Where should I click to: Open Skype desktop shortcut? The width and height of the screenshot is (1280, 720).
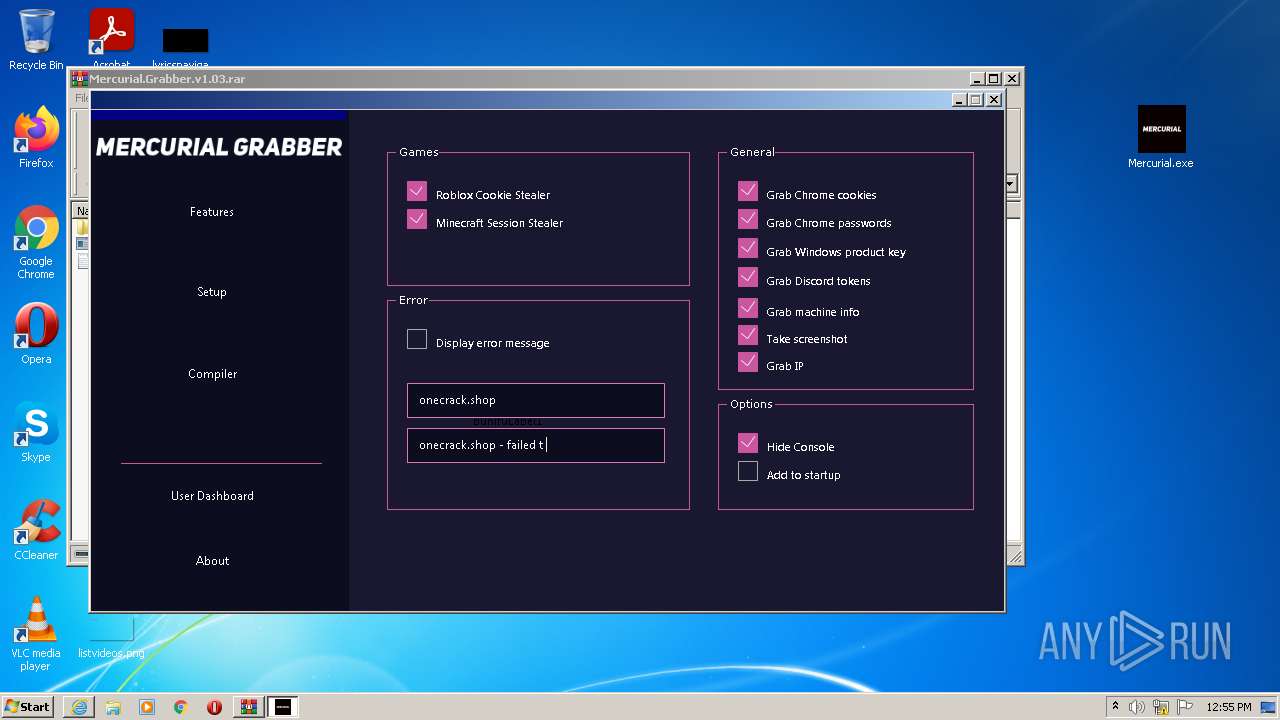point(36,432)
